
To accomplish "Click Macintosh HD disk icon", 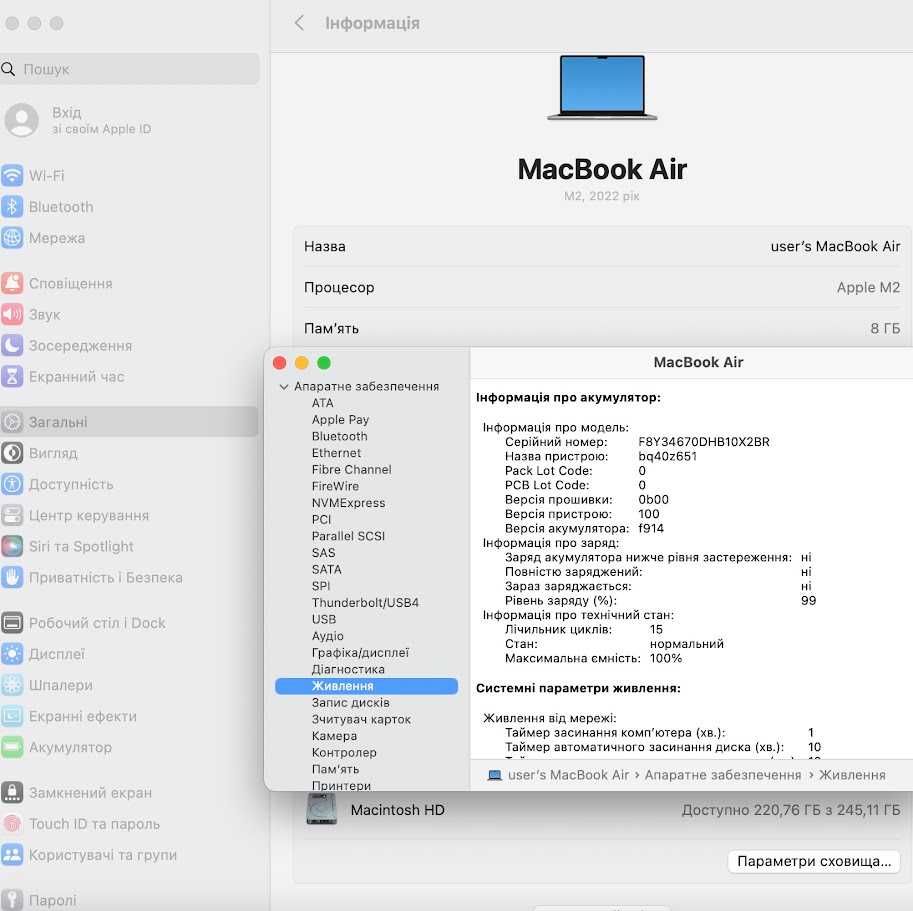I will pyautogui.click(x=321, y=809).
